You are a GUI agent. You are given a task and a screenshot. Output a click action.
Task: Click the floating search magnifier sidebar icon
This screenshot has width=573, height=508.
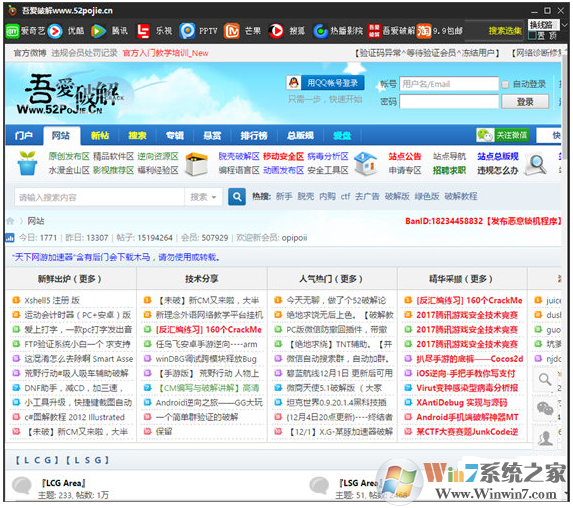[x=545, y=380]
